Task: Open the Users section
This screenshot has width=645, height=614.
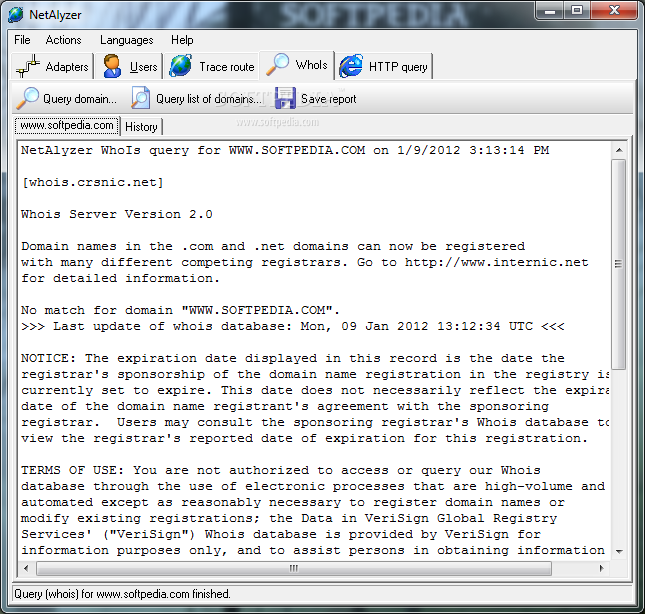Action: click(129, 66)
